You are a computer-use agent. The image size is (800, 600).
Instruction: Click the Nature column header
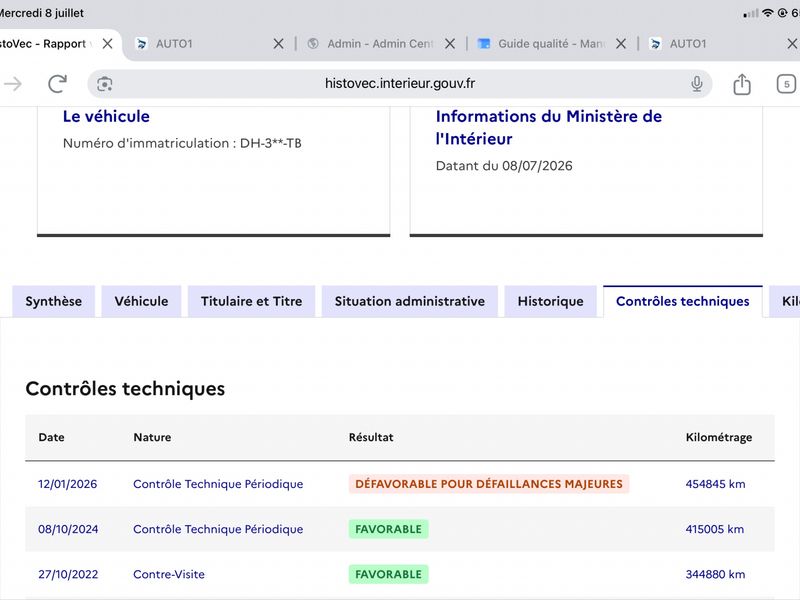(152, 437)
